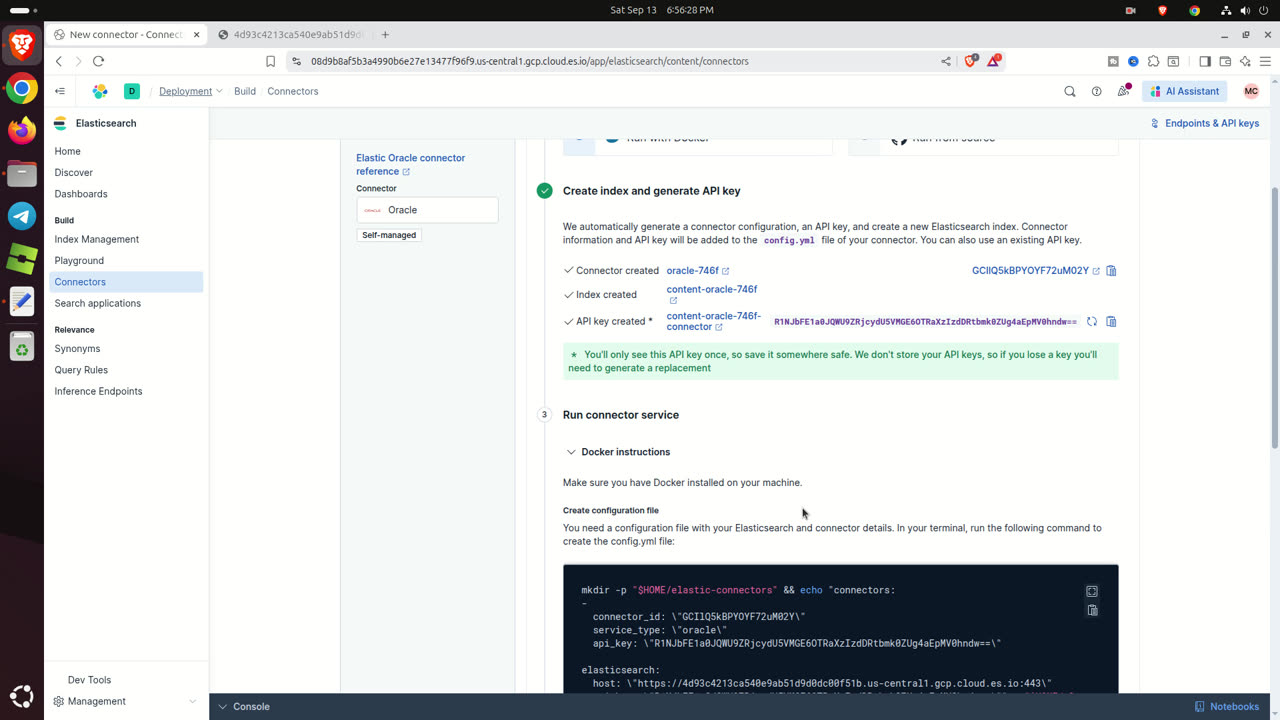This screenshot has height=720, width=1280.
Task: Click the green D deployment badge
Action: tap(131, 91)
